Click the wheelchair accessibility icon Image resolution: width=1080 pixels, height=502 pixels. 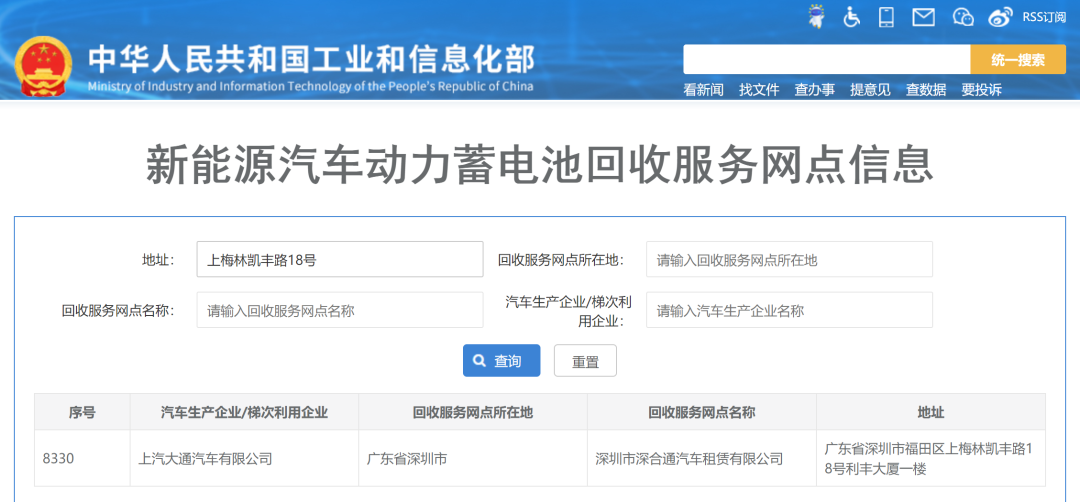(852, 17)
